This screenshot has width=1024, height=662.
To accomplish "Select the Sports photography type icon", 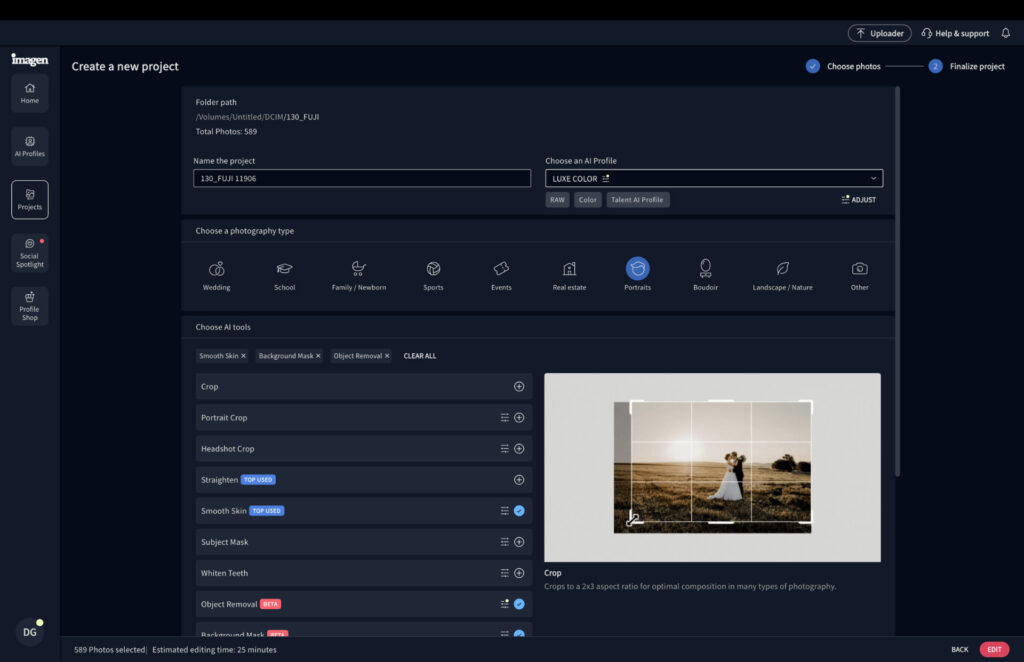I will click(x=433, y=270).
